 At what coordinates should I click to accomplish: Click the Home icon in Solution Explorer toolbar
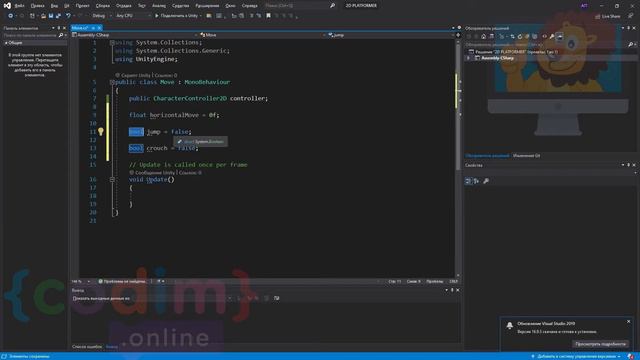pos(484,37)
